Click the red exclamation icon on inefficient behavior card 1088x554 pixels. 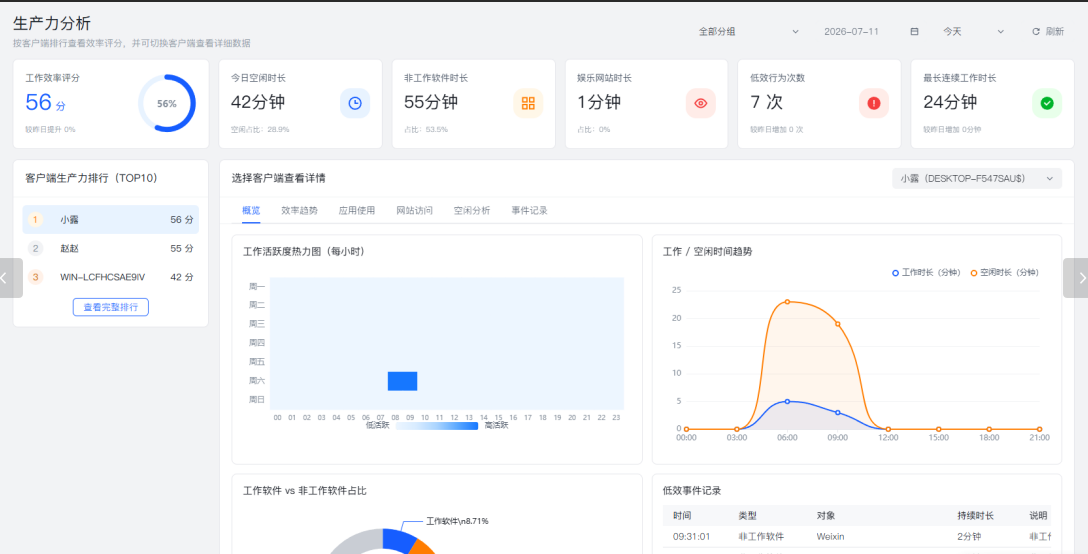point(874,103)
